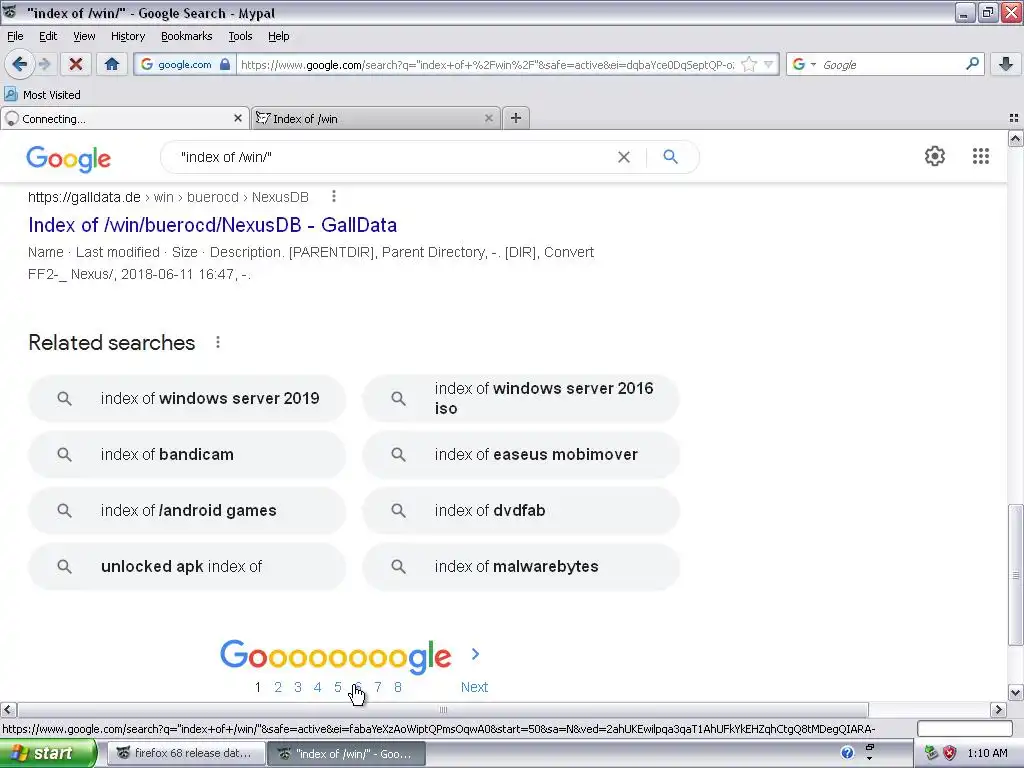The height and width of the screenshot is (768, 1024).
Task: Open URL history dropdown arrow
Action: 769,64
